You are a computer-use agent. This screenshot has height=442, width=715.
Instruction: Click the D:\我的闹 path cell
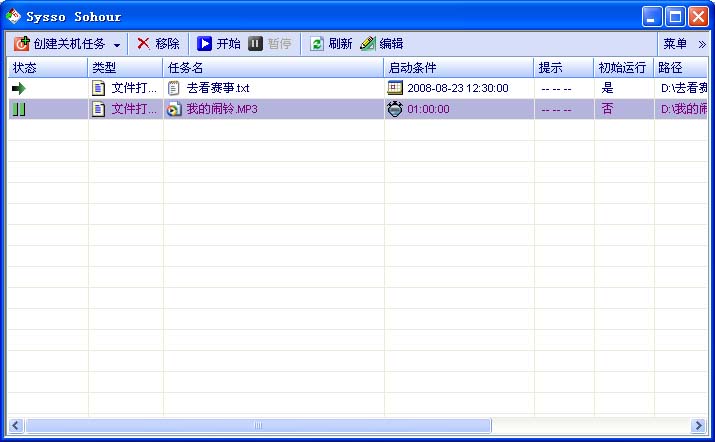[684, 109]
